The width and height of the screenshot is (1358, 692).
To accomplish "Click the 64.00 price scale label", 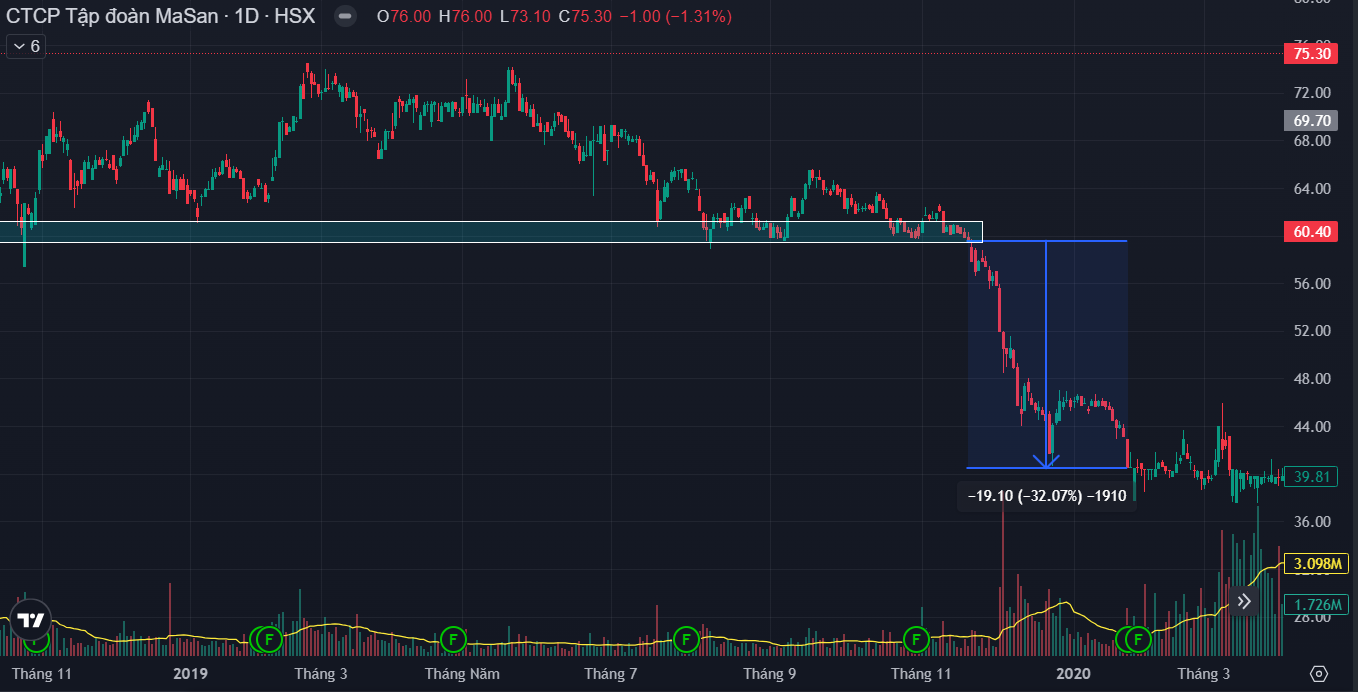I will (1311, 188).
